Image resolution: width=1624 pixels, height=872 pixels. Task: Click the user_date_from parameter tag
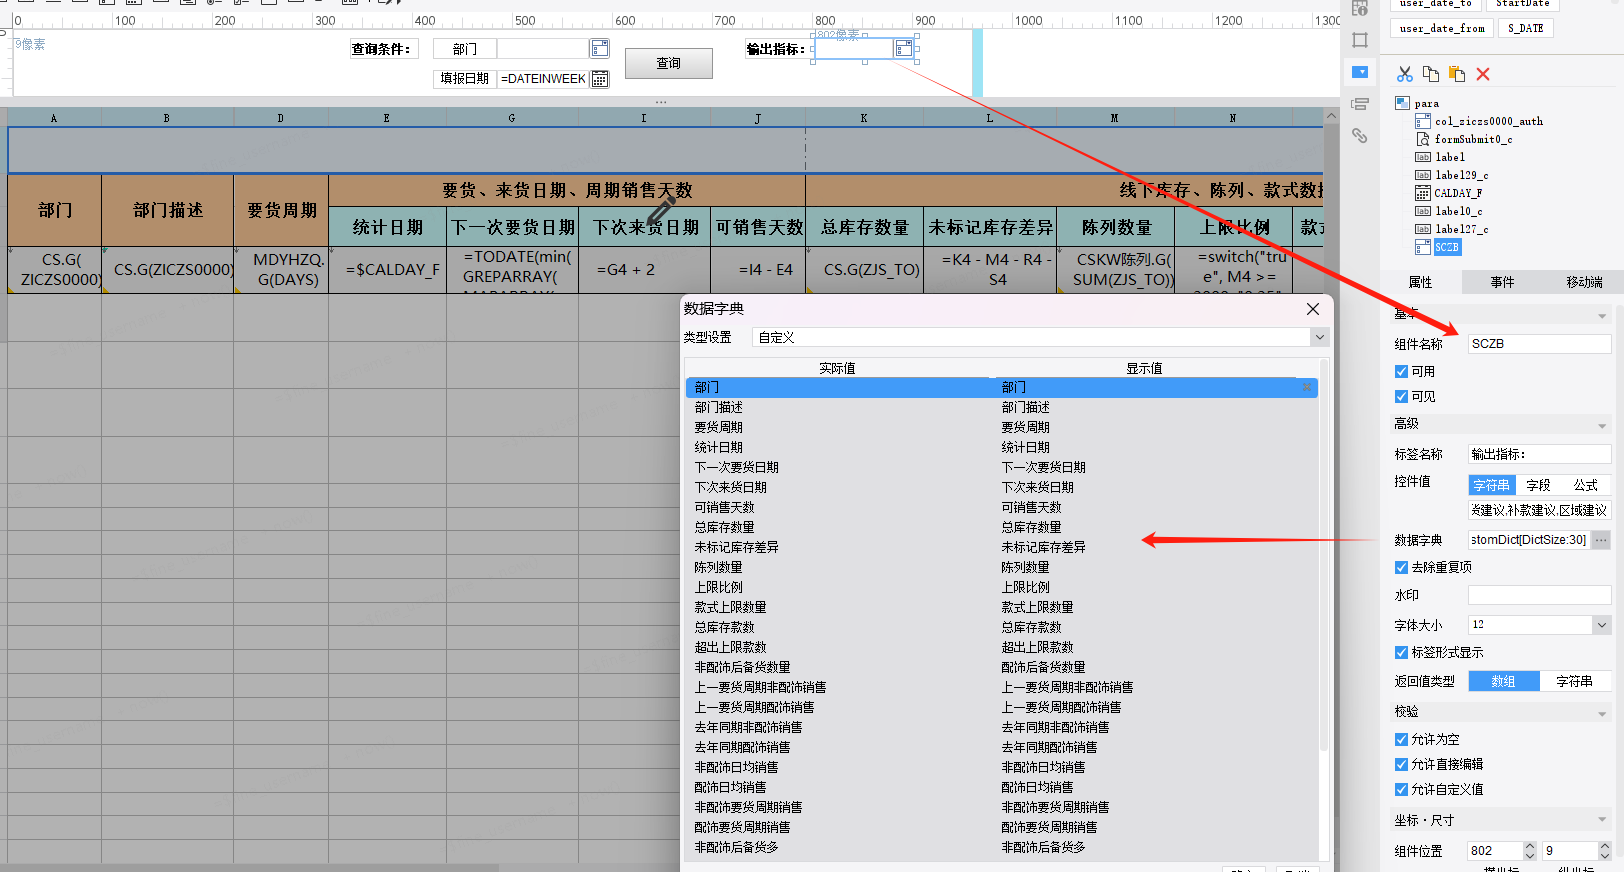click(x=1442, y=28)
